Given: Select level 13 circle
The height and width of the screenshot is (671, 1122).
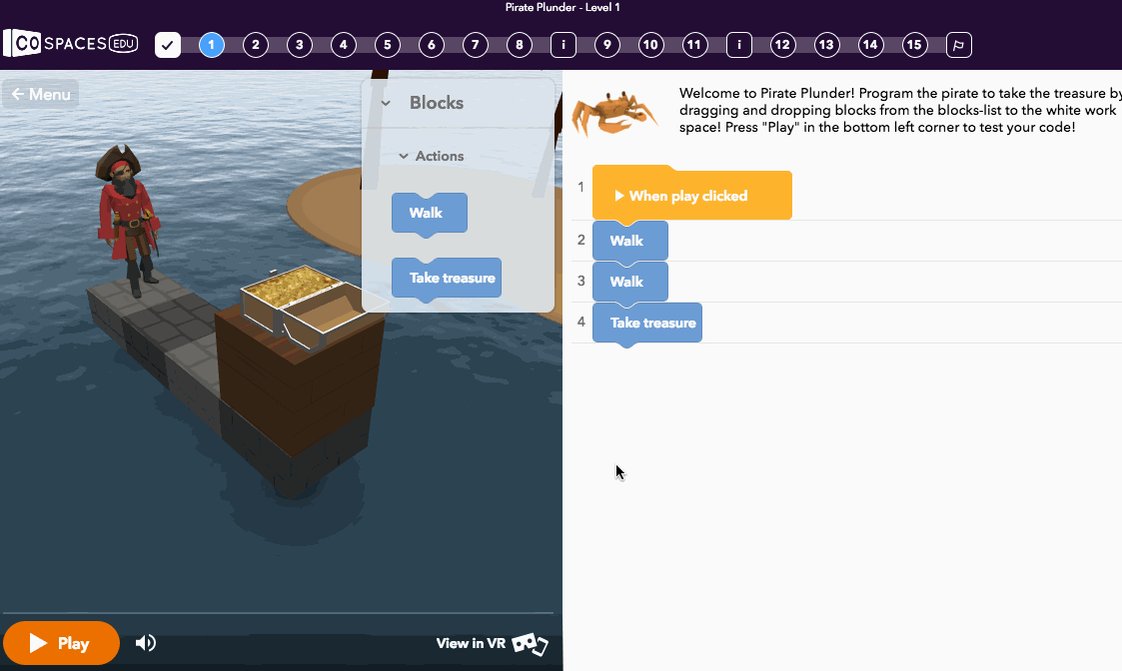Looking at the screenshot, I should pyautogui.click(x=826, y=45).
